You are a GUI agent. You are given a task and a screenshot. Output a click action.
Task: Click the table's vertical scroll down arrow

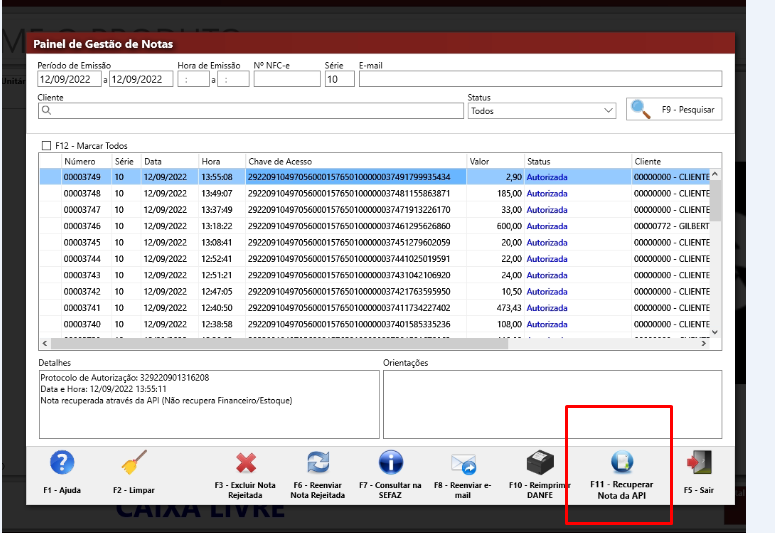coord(715,332)
